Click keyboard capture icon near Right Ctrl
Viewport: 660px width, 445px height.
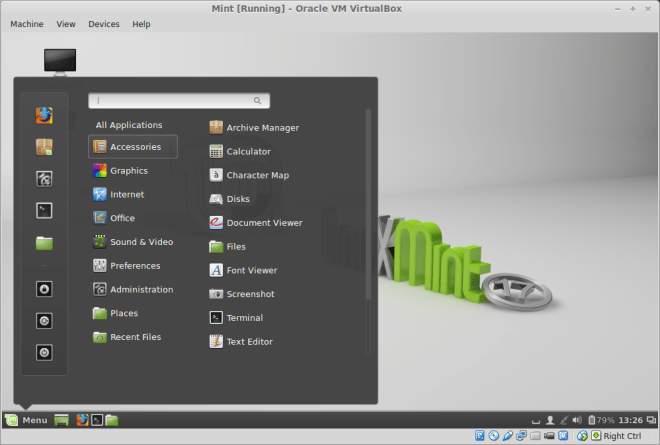(x=596, y=436)
